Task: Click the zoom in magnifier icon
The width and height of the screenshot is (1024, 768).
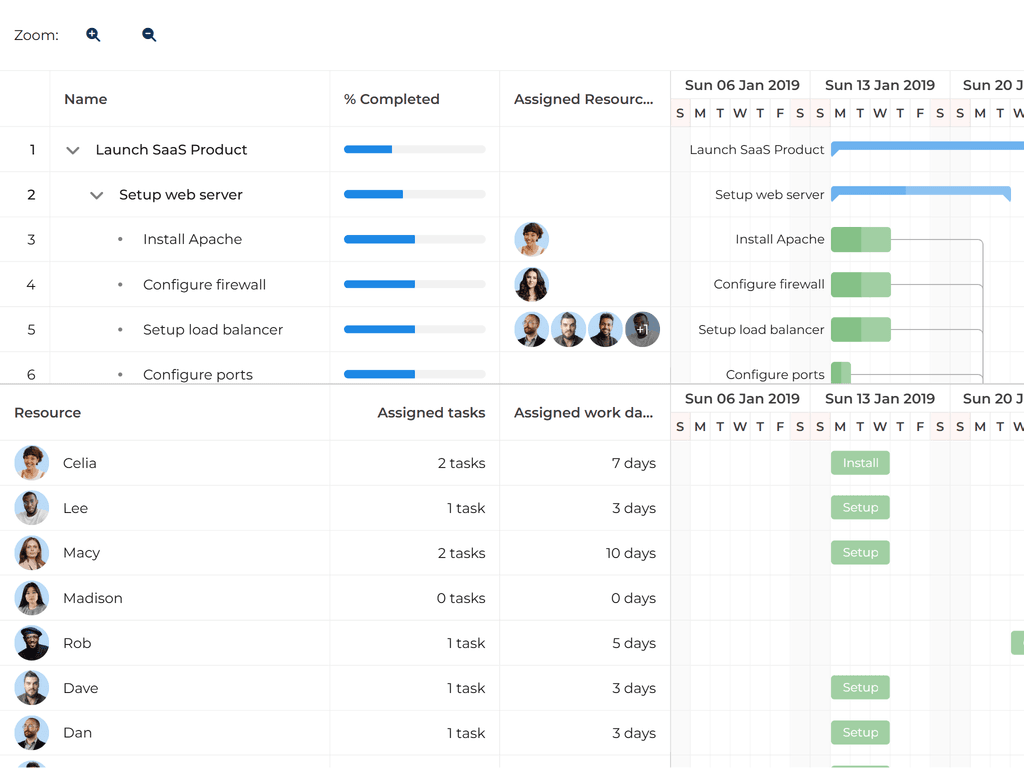Action: coord(93,34)
